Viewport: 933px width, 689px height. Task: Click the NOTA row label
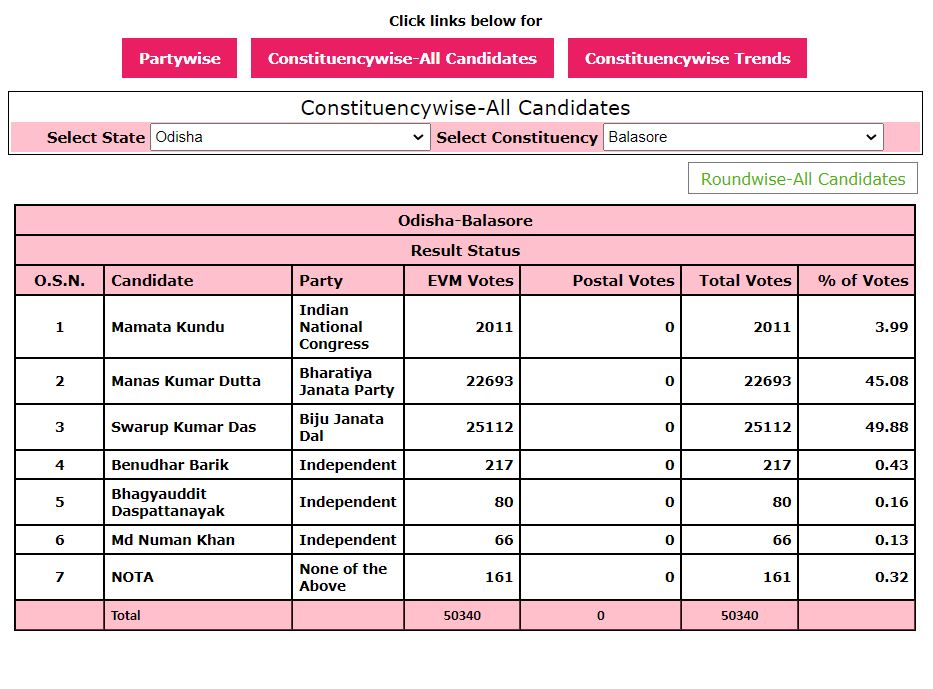tap(132, 577)
